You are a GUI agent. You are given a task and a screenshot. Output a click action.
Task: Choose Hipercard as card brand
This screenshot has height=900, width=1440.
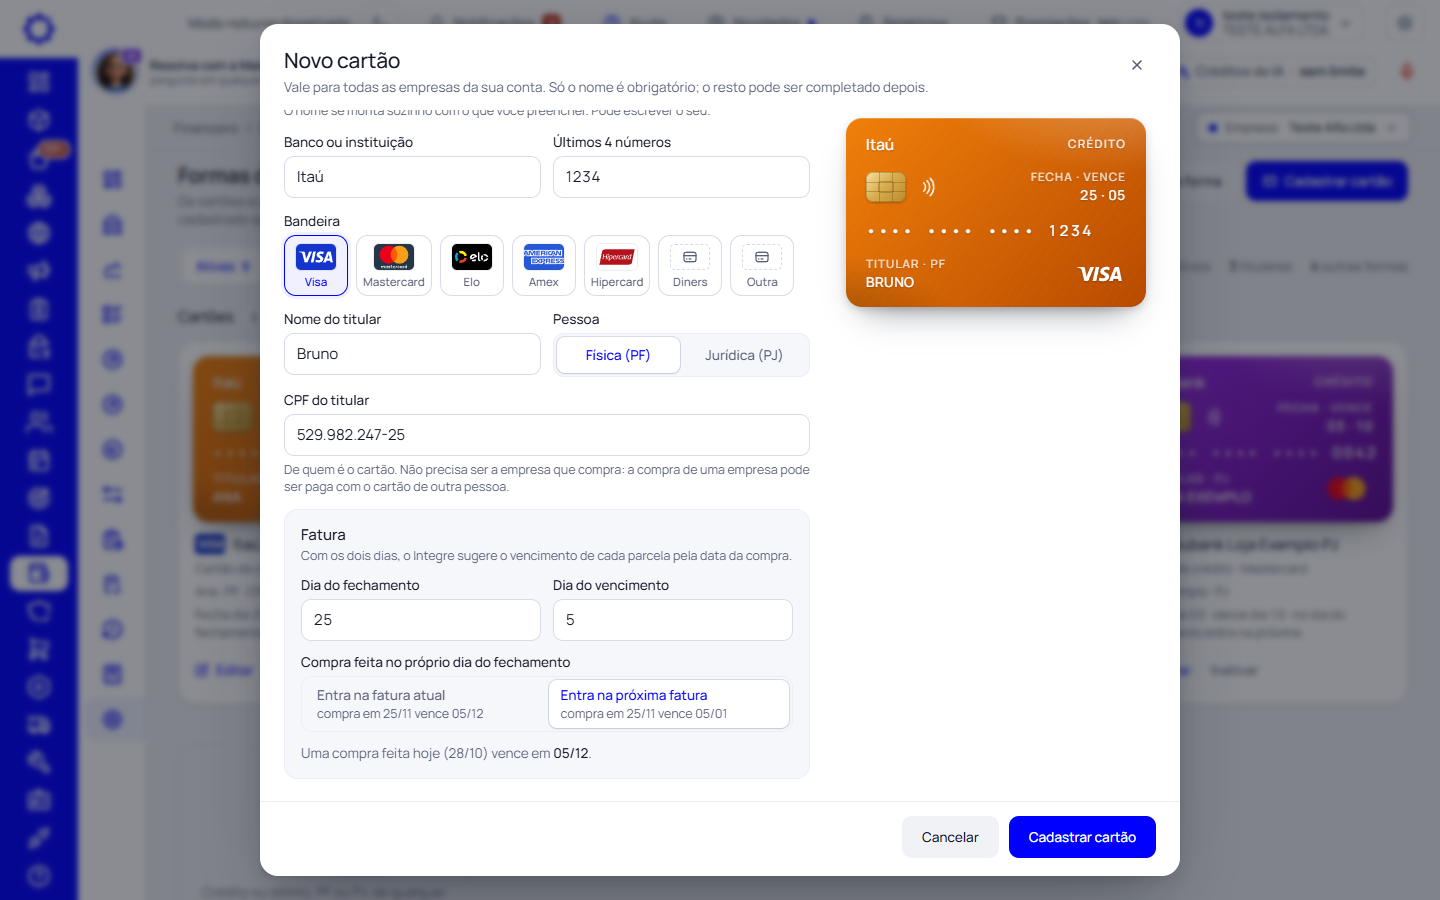click(617, 265)
